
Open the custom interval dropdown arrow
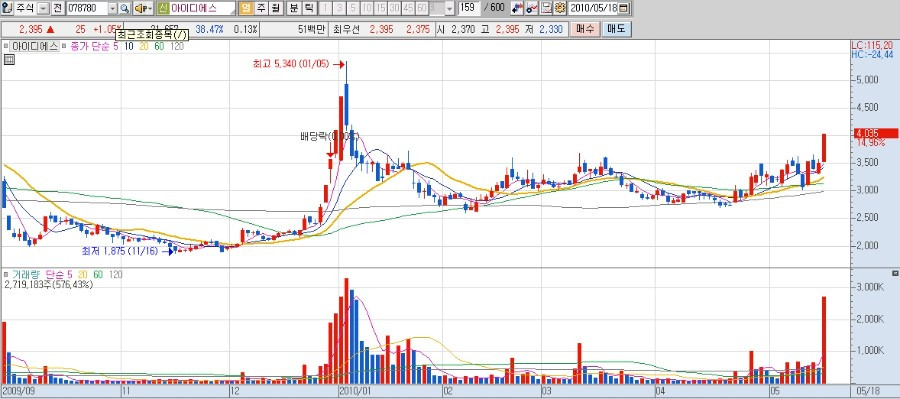click(x=449, y=8)
